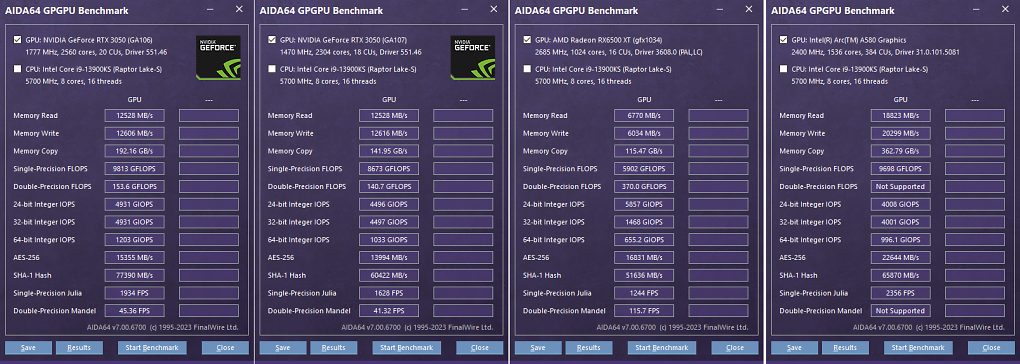Viewport: 1020px width, 364px height.
Task: Minimize the Radeon RX6500 XT window
Action: (719, 10)
